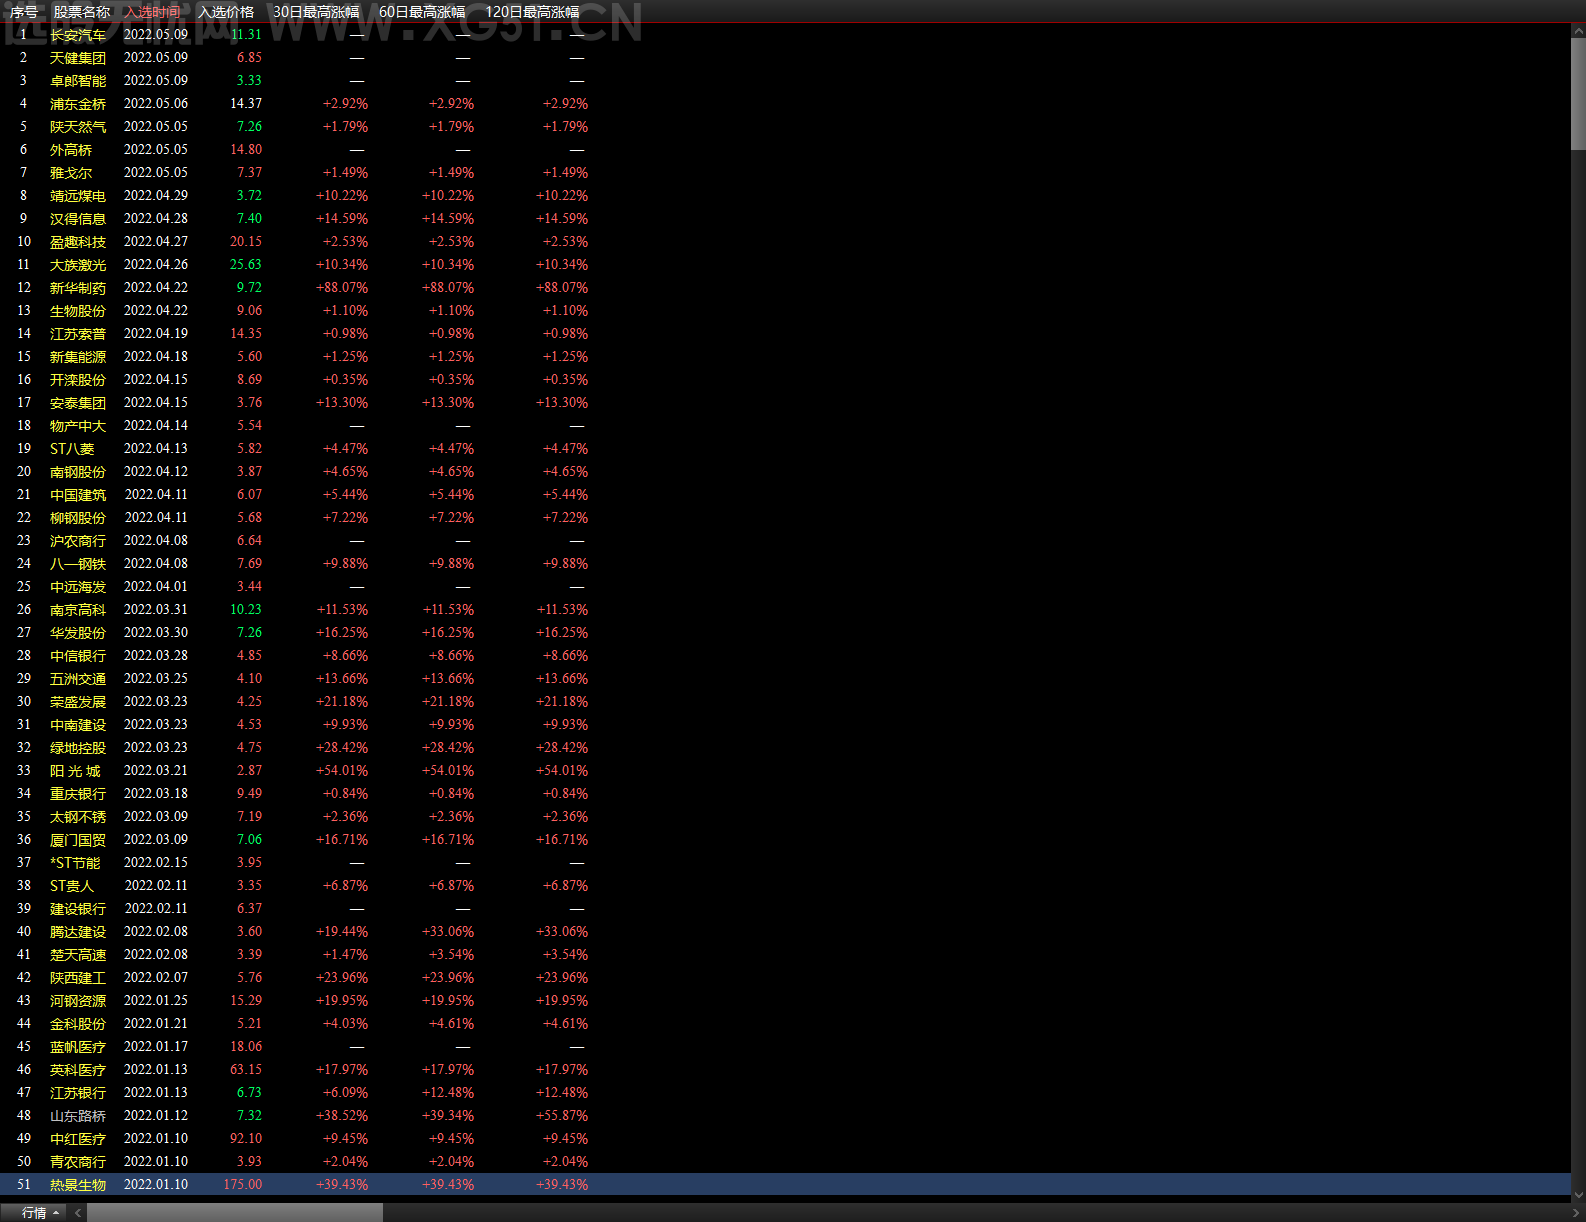
Task: Select stock 汉得信息
Action: [78, 219]
